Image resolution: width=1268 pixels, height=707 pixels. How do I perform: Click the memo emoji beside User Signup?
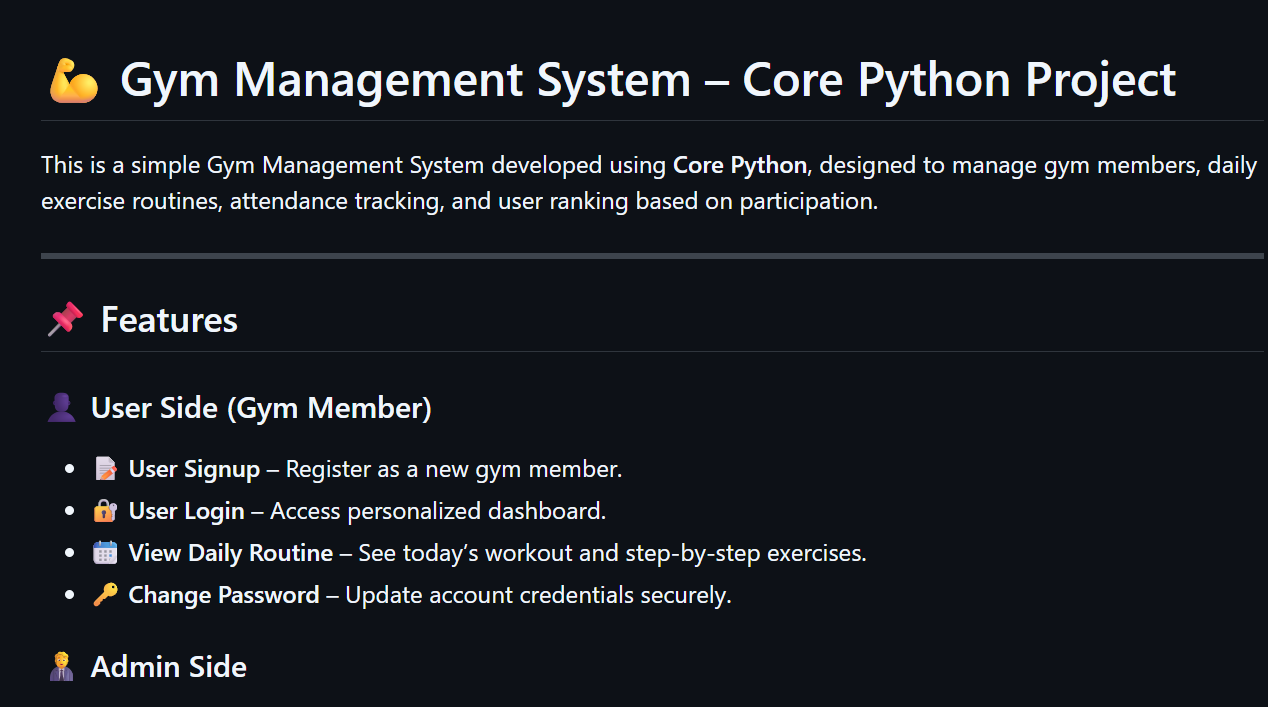pyautogui.click(x=105, y=468)
